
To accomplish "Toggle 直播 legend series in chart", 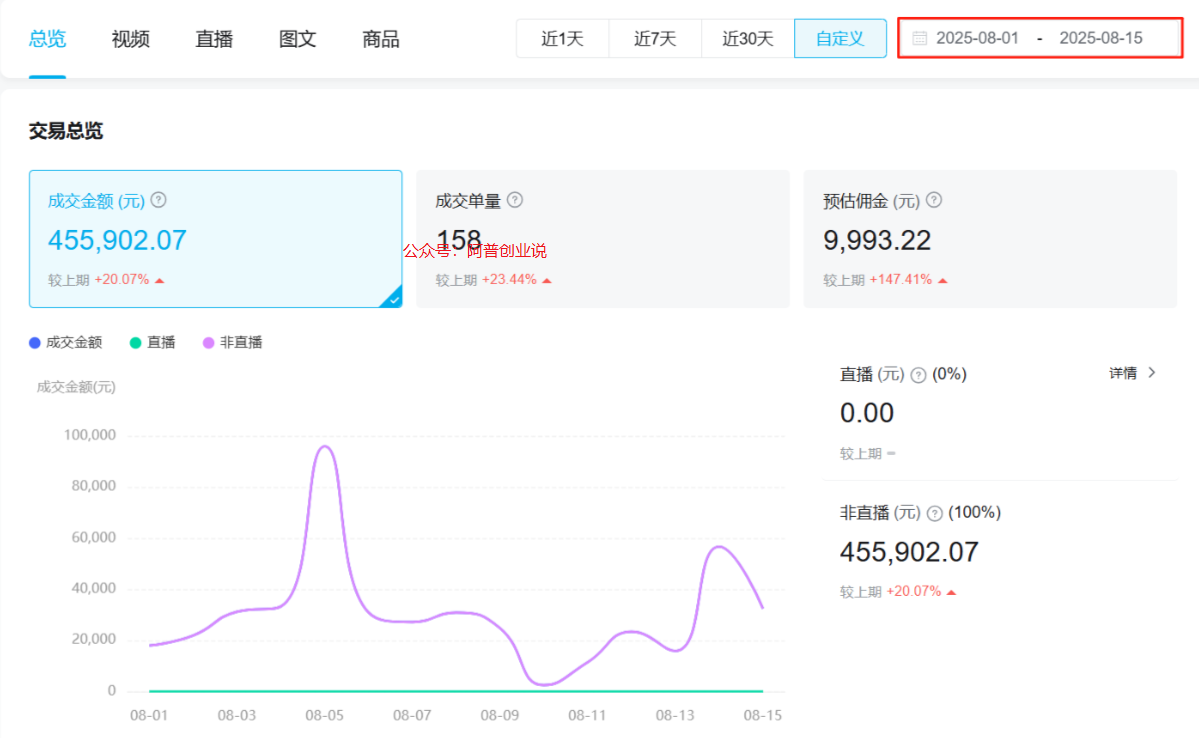I will (x=152, y=342).
